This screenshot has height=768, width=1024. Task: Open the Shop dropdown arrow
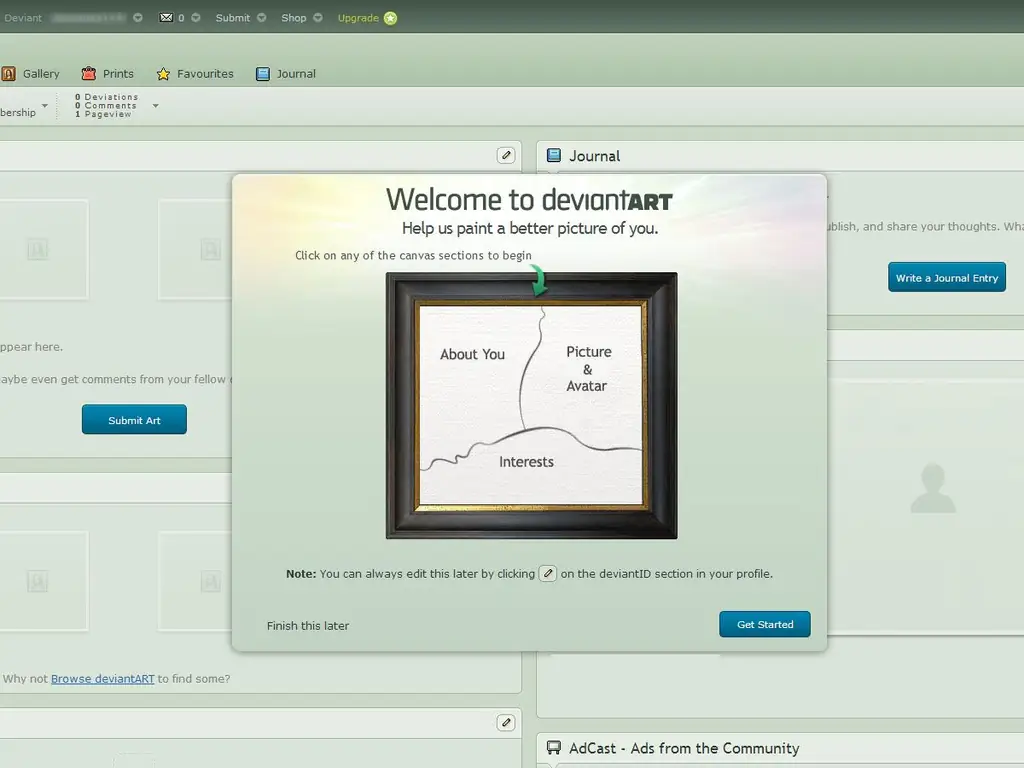pyautogui.click(x=318, y=18)
